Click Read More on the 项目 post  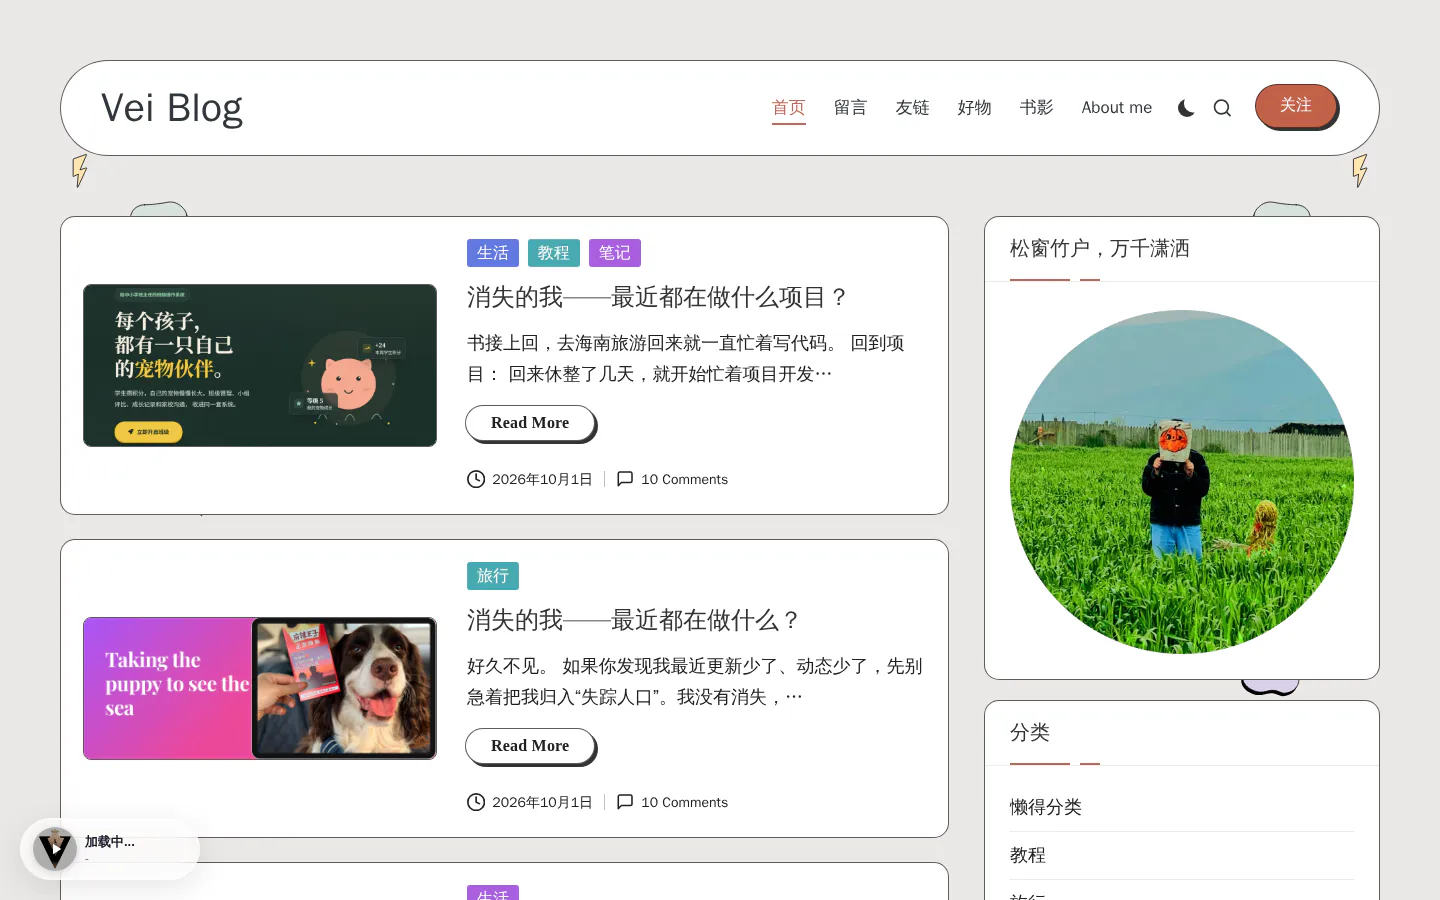(x=530, y=423)
